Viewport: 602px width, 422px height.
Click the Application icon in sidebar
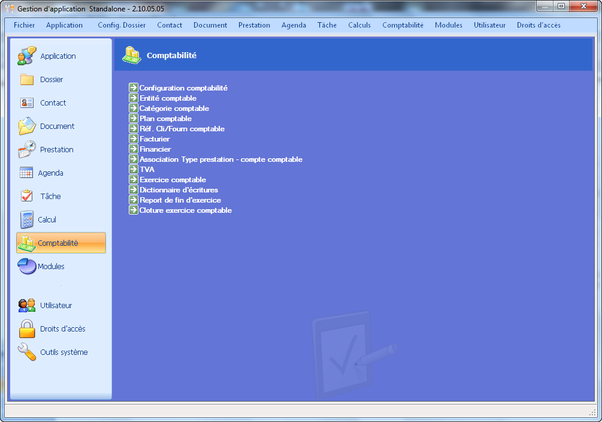tap(27, 56)
